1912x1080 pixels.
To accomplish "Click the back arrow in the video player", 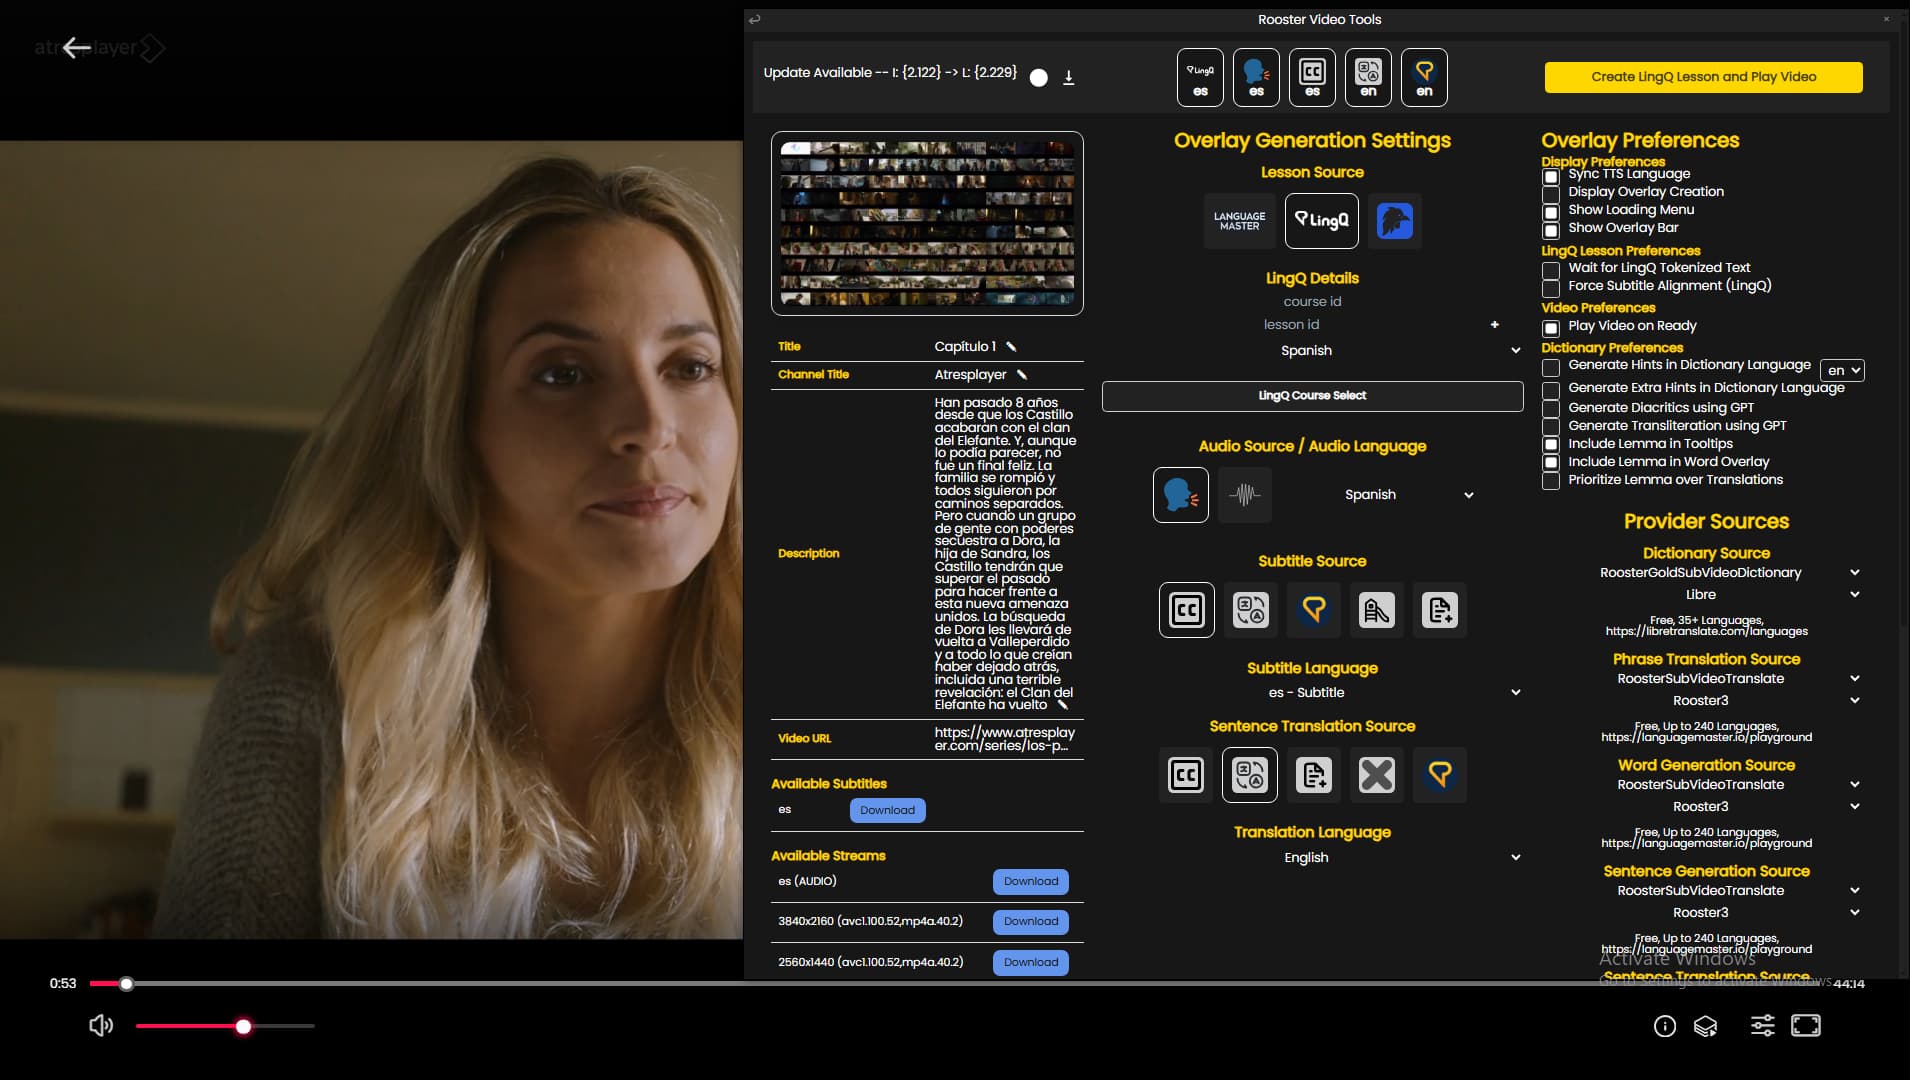I will (77, 48).
